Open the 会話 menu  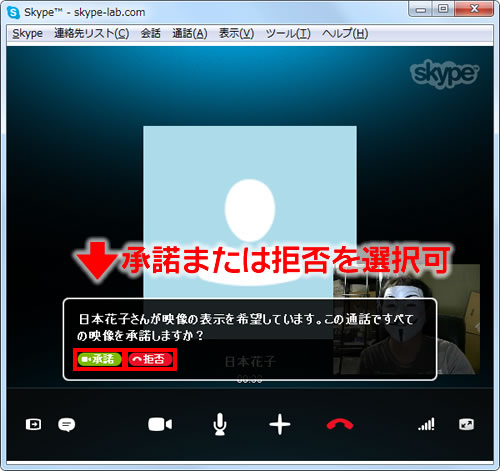(x=150, y=33)
